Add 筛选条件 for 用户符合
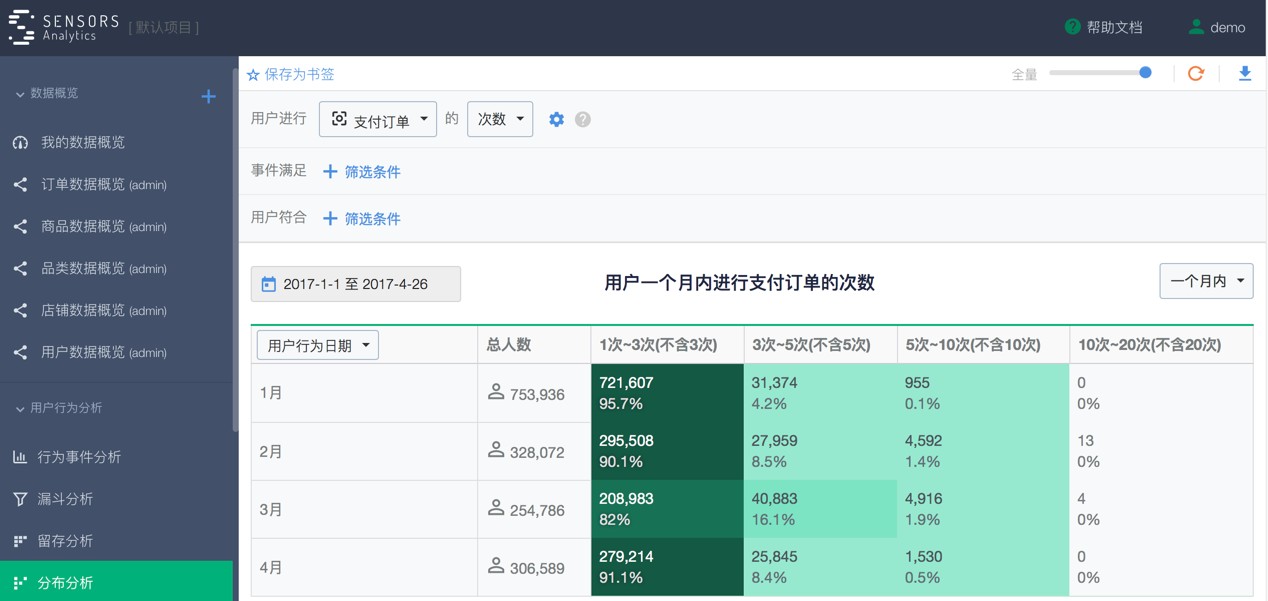Viewport: 1268px width, 601px height. click(x=372, y=218)
